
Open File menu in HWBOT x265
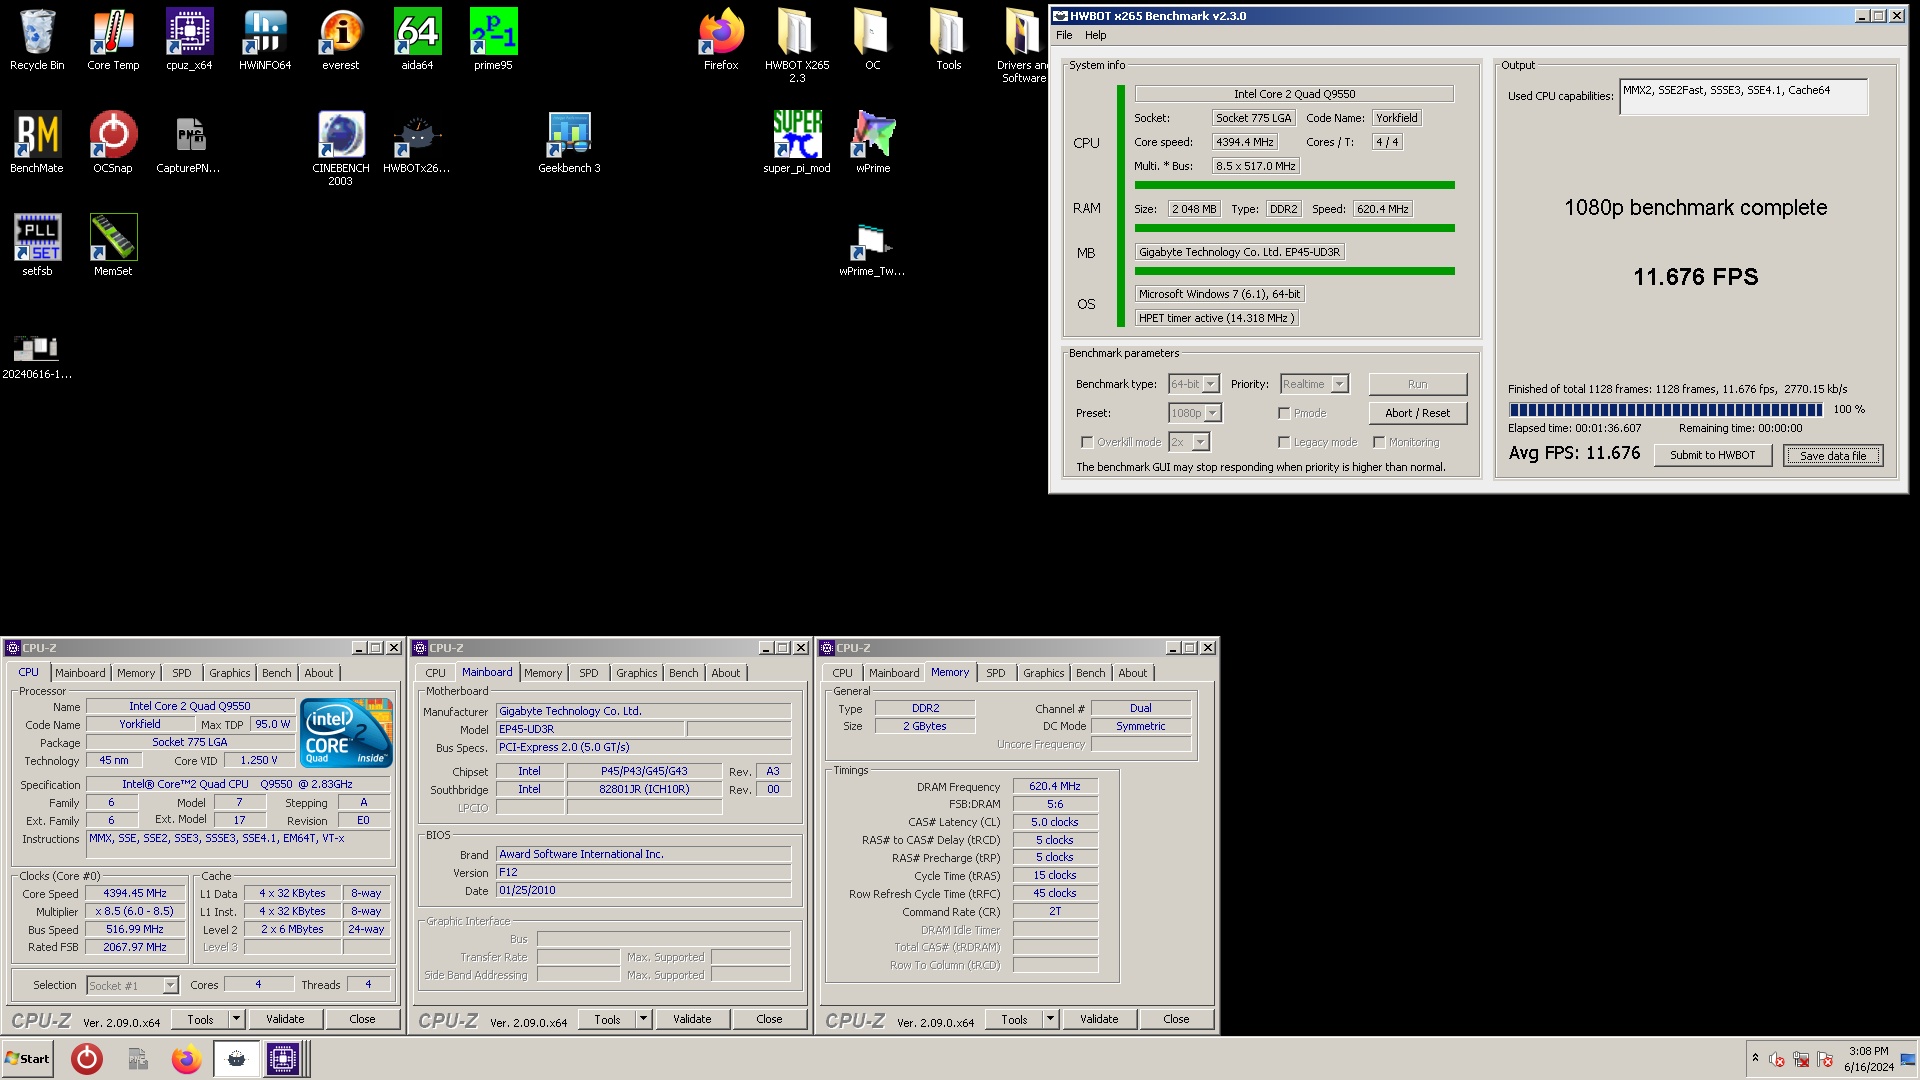click(1064, 35)
